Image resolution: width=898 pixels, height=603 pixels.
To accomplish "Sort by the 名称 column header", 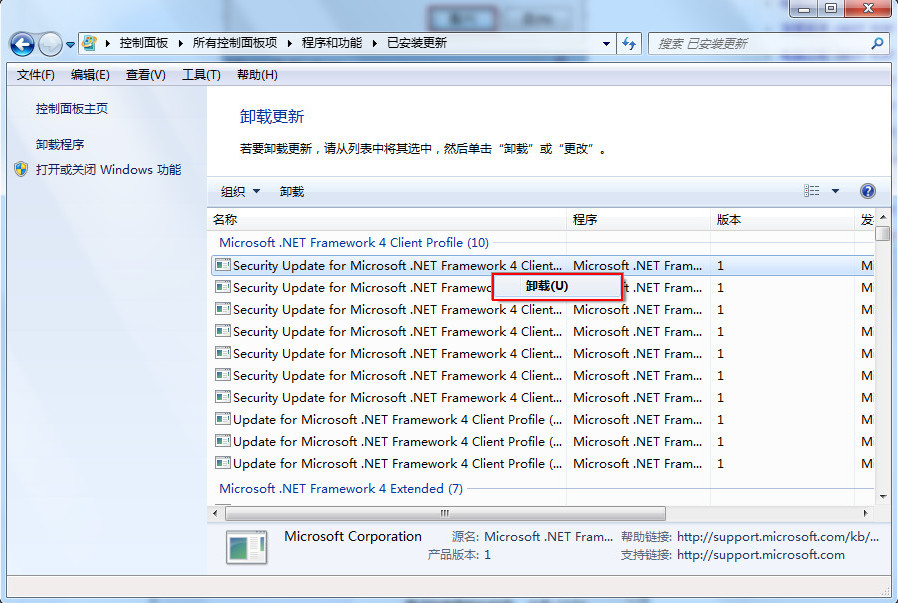I will (x=387, y=220).
